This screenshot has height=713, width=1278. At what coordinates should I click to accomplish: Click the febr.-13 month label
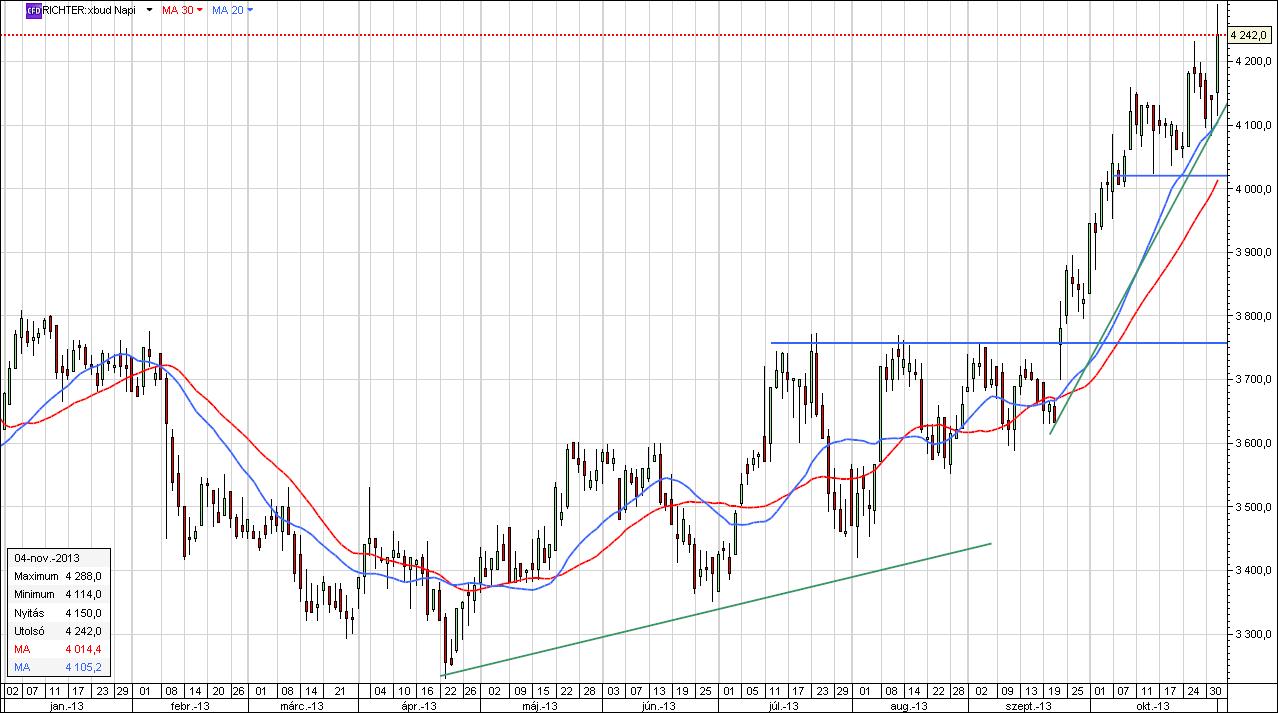[190, 706]
